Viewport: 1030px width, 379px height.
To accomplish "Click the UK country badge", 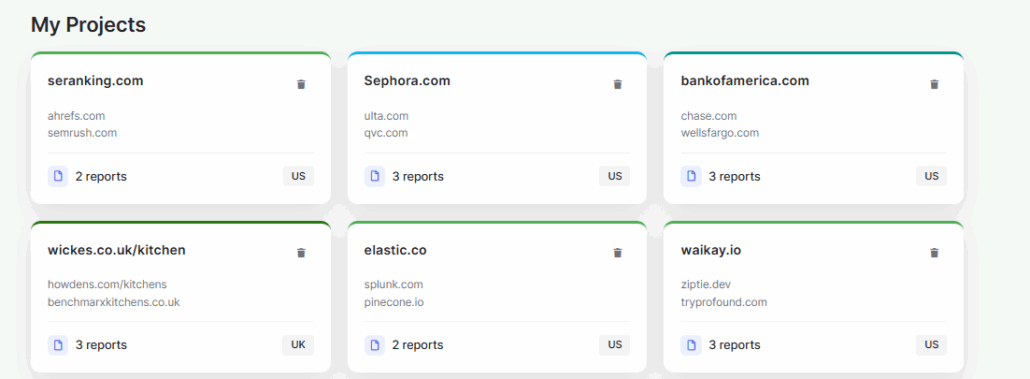I will pyautogui.click(x=298, y=345).
